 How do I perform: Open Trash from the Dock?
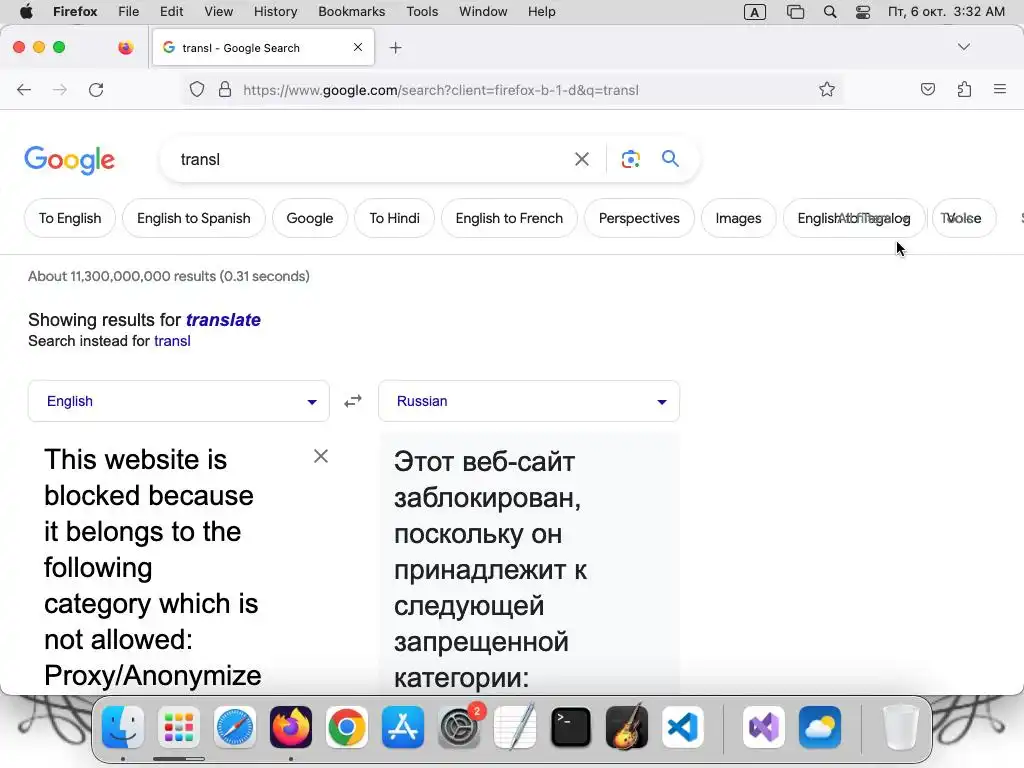click(901, 727)
